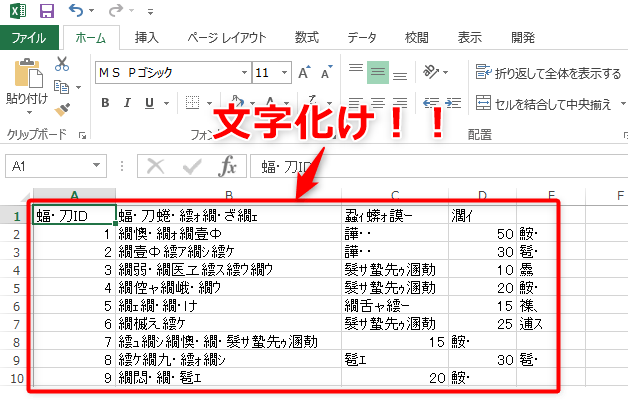This screenshot has height=400, width=628.
Task: Toggle Italic formatting
Action: click(128, 103)
